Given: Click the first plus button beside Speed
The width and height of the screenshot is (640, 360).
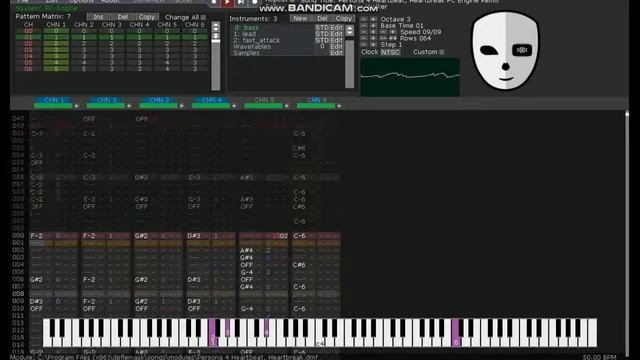Looking at the screenshot, I should (373, 32).
